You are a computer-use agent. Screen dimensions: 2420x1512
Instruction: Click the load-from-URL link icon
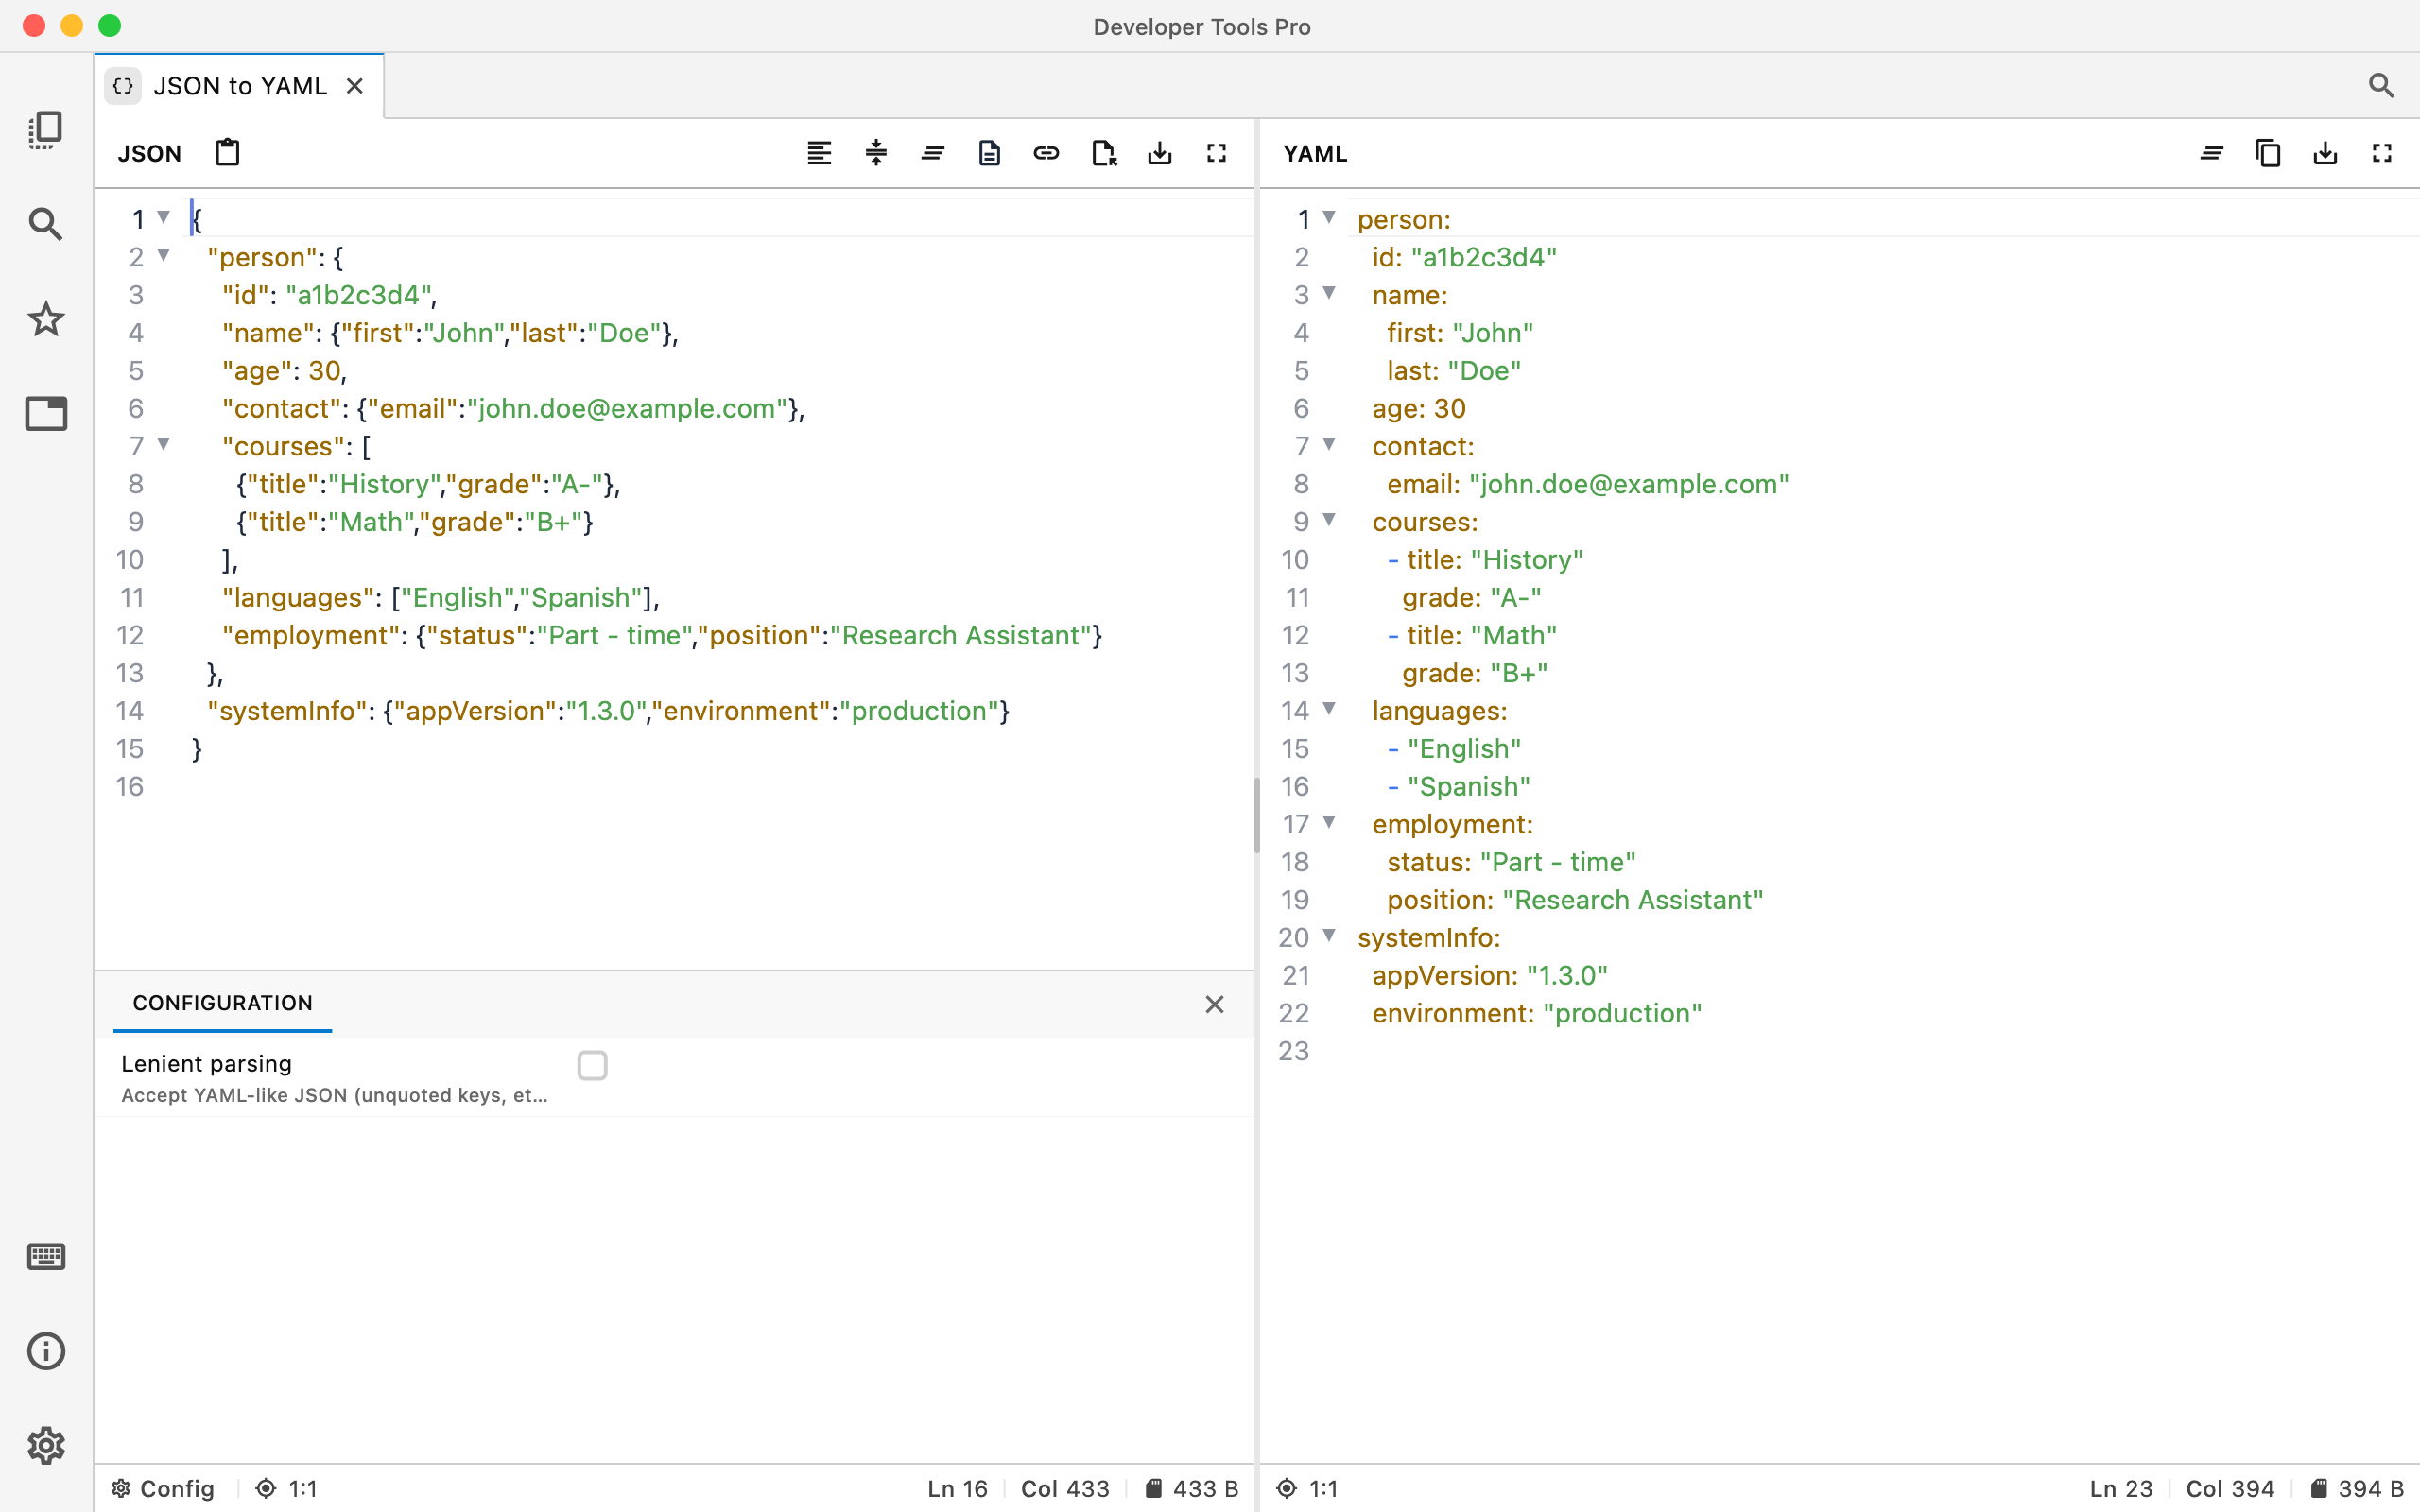pos(1046,153)
